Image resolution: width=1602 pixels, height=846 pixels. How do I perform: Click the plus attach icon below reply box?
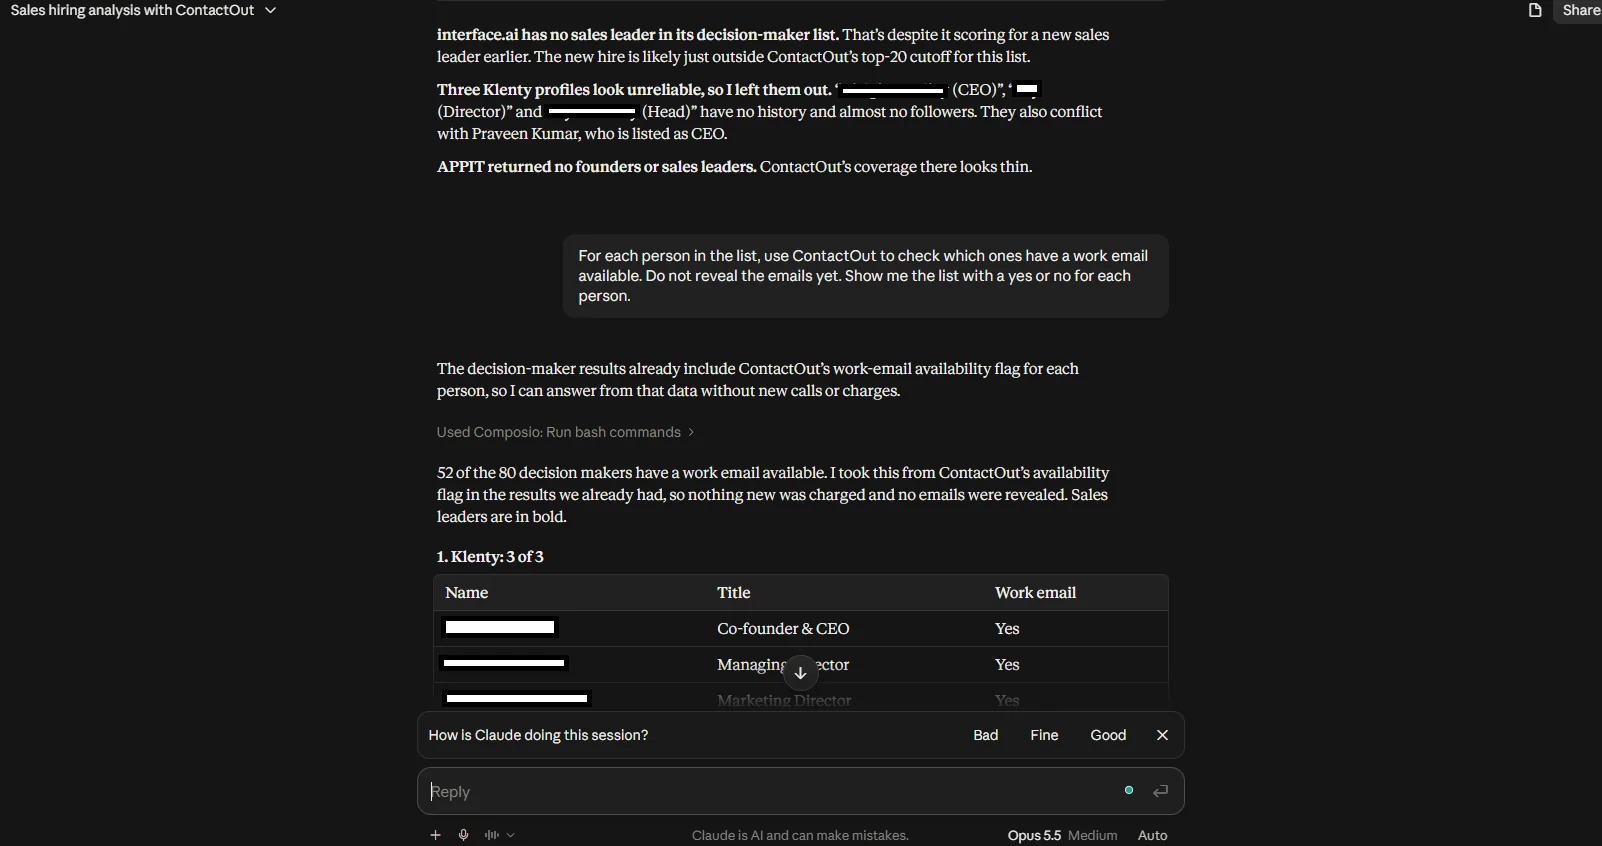tap(435, 835)
